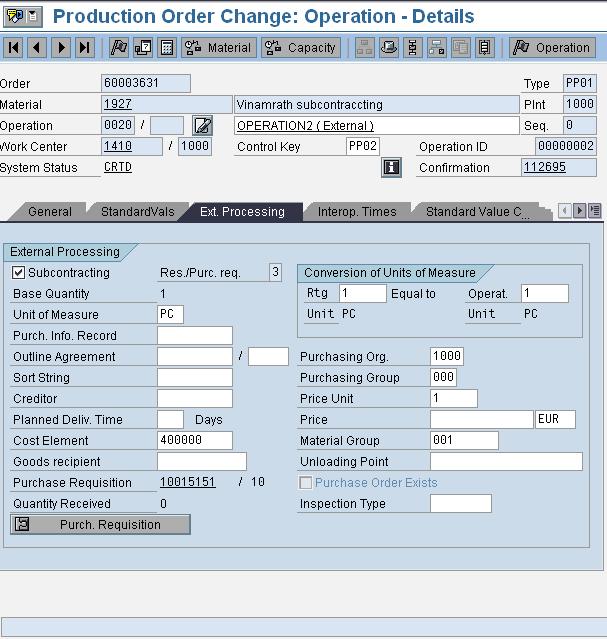Image resolution: width=607 pixels, height=639 pixels.
Task: Click the Material toolbar button
Action: tap(218, 48)
